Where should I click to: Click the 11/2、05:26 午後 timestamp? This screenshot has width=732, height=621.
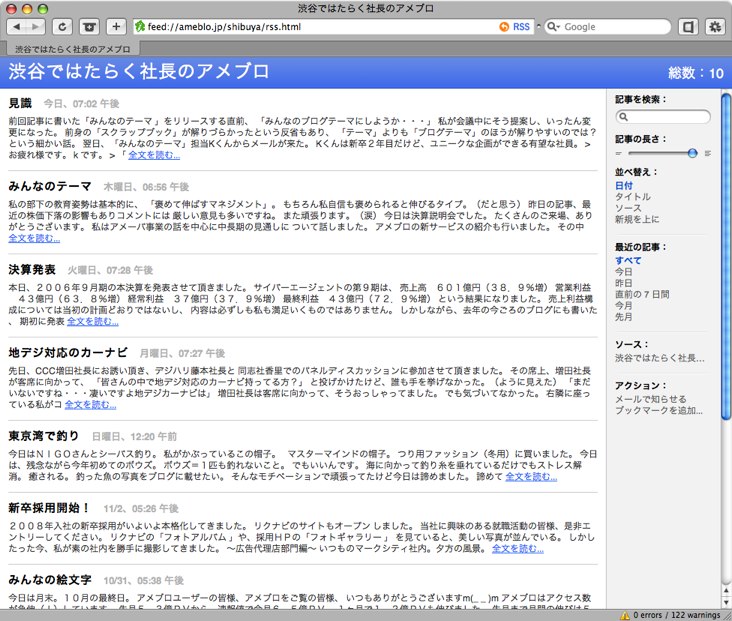pyautogui.click(x=141, y=508)
